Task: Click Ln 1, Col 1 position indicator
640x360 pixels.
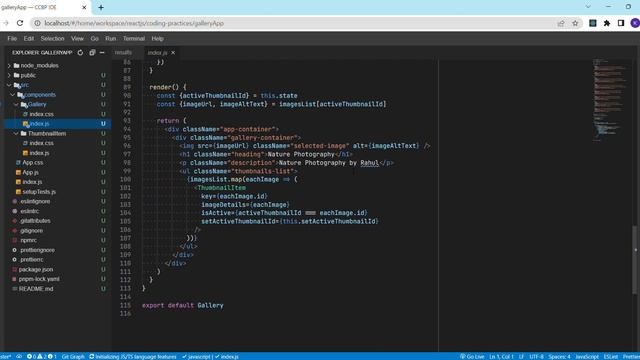Action: [x=501, y=356]
